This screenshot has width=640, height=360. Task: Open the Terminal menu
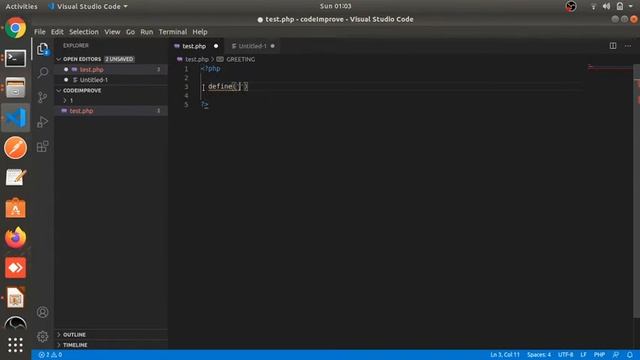click(x=173, y=32)
